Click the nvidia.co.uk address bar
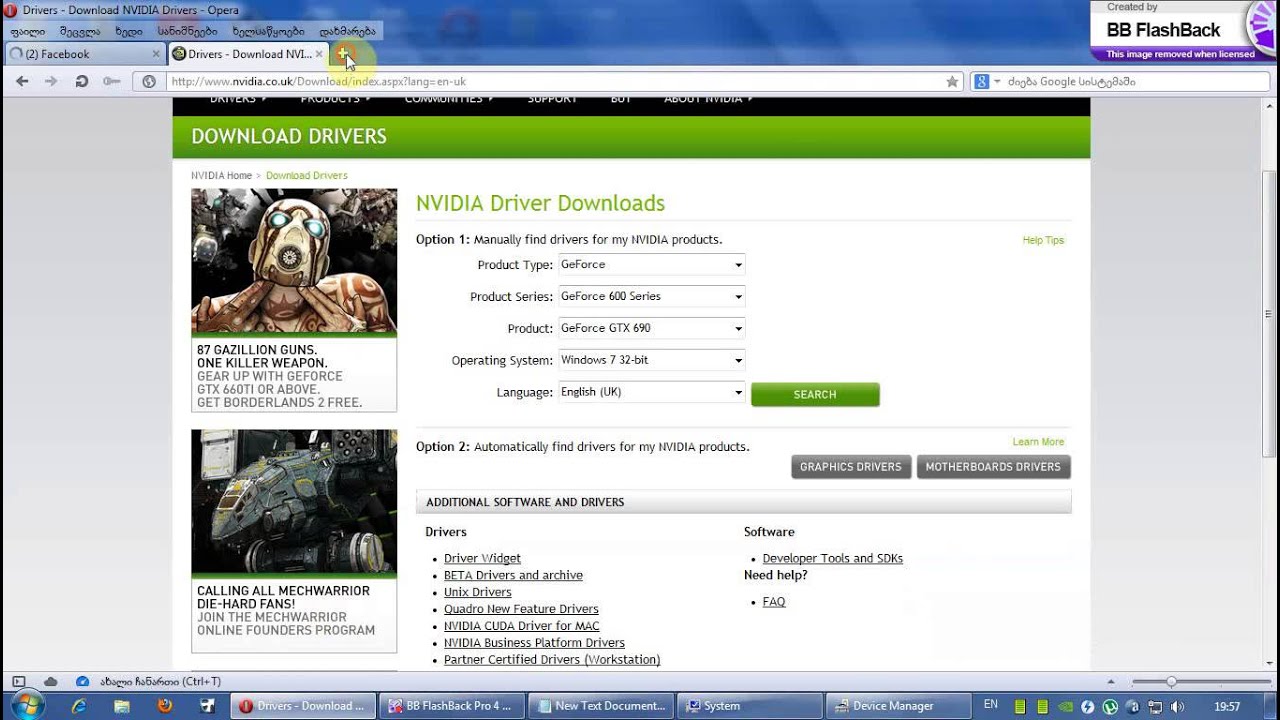Viewport: 1280px width, 720px height. (555, 82)
